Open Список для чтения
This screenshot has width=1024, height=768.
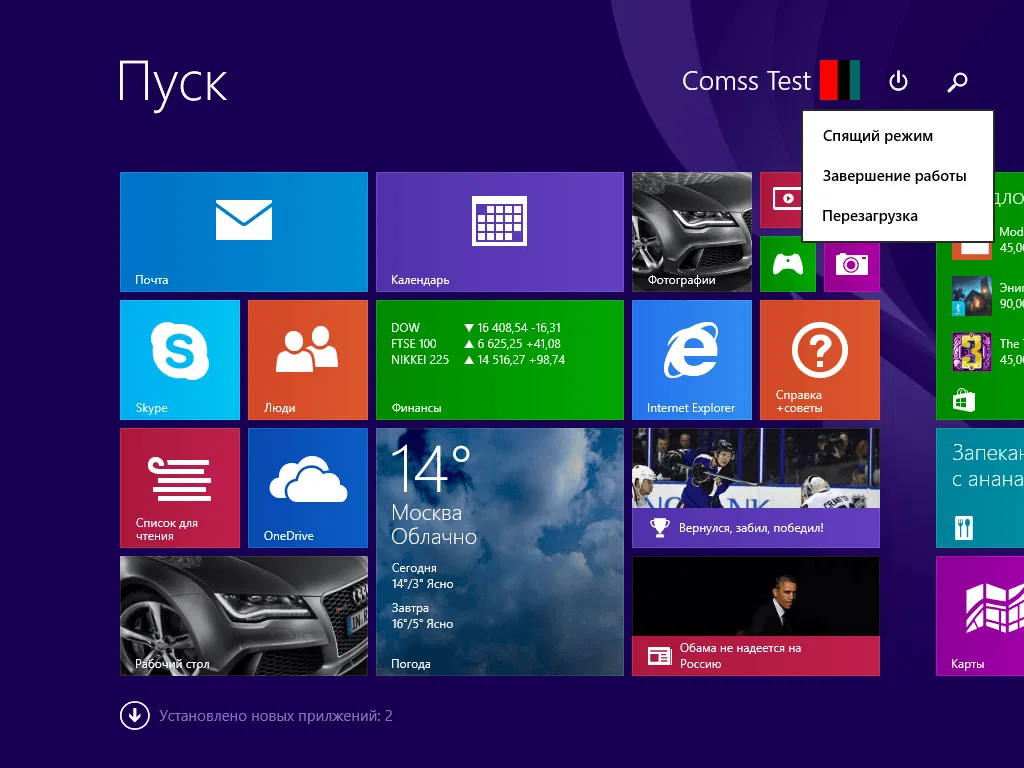180,488
